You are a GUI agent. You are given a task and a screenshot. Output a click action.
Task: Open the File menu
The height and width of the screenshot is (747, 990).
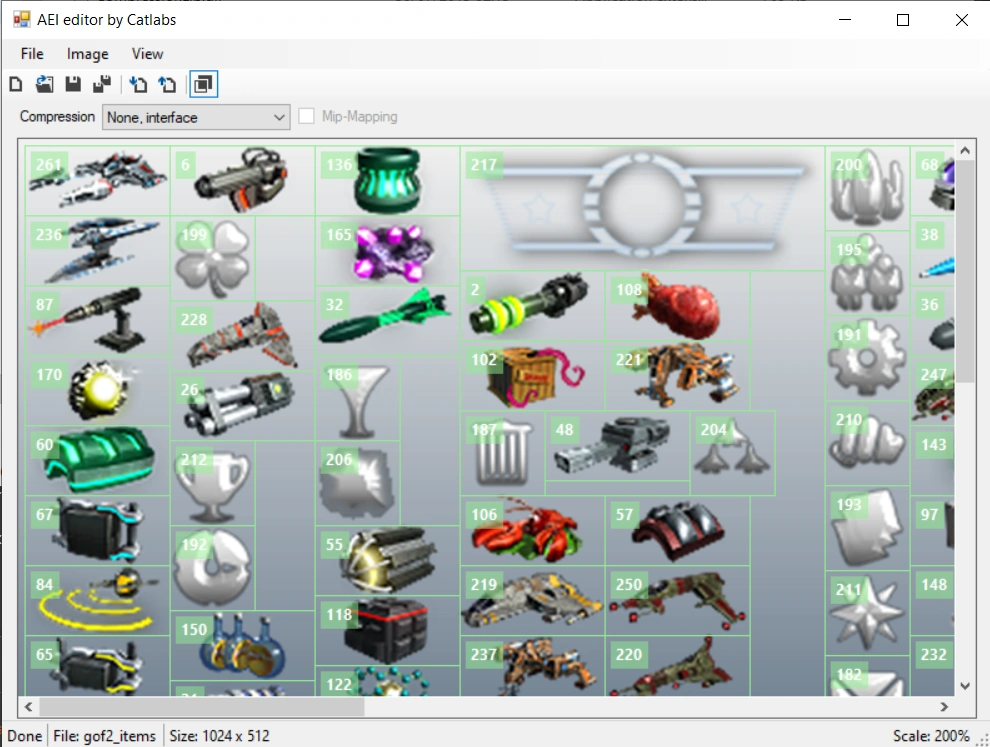(32, 54)
